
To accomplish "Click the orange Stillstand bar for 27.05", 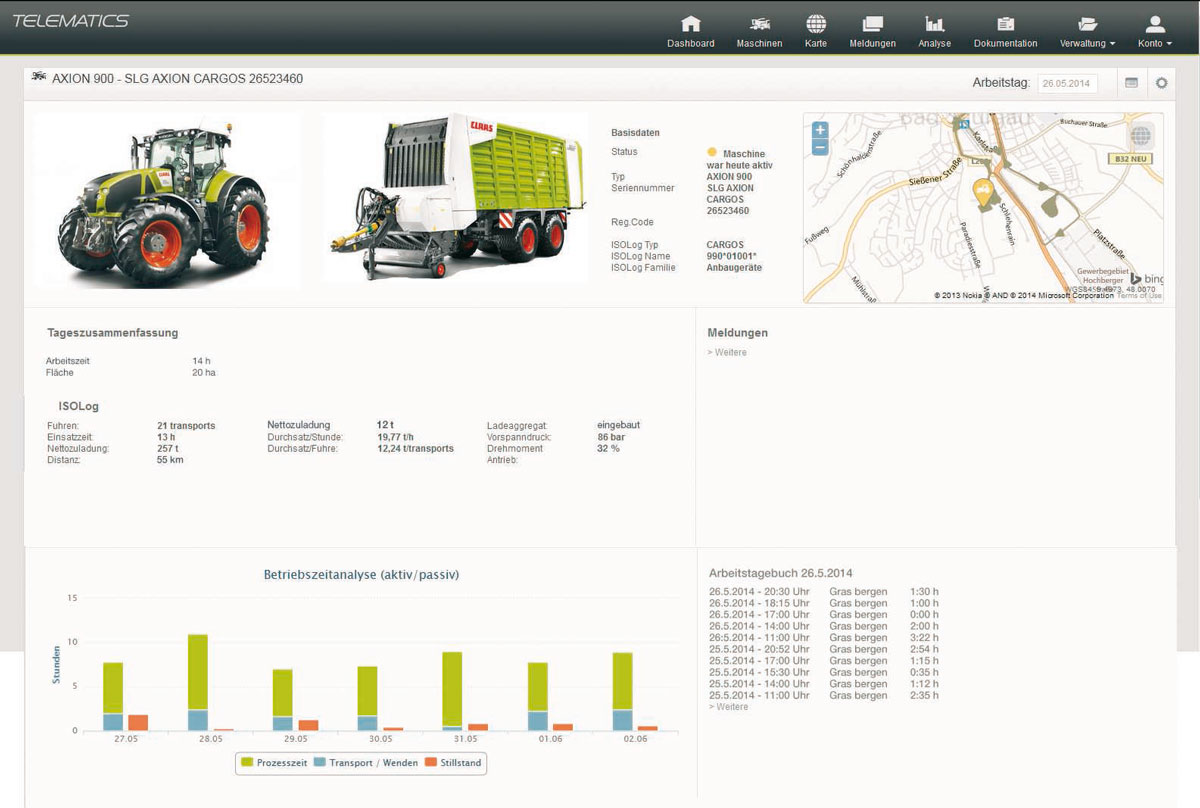I will (x=138, y=722).
